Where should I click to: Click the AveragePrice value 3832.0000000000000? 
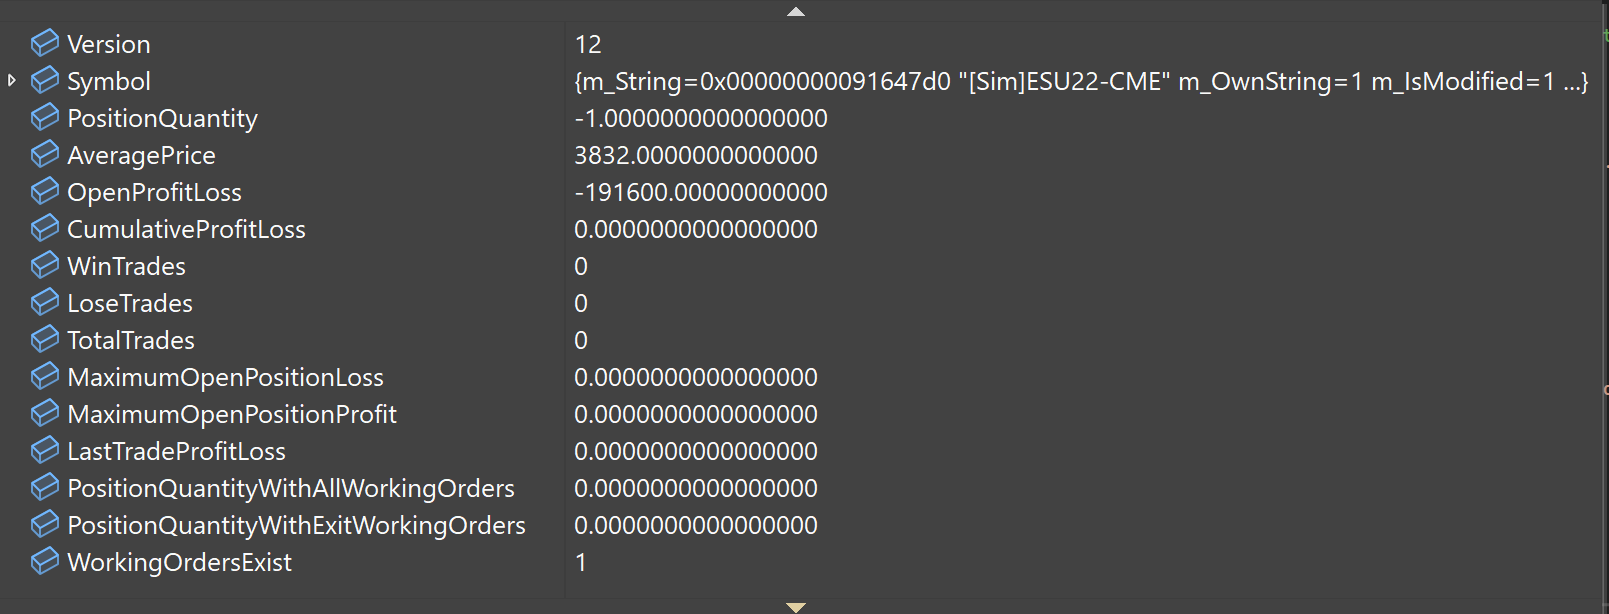click(x=696, y=155)
